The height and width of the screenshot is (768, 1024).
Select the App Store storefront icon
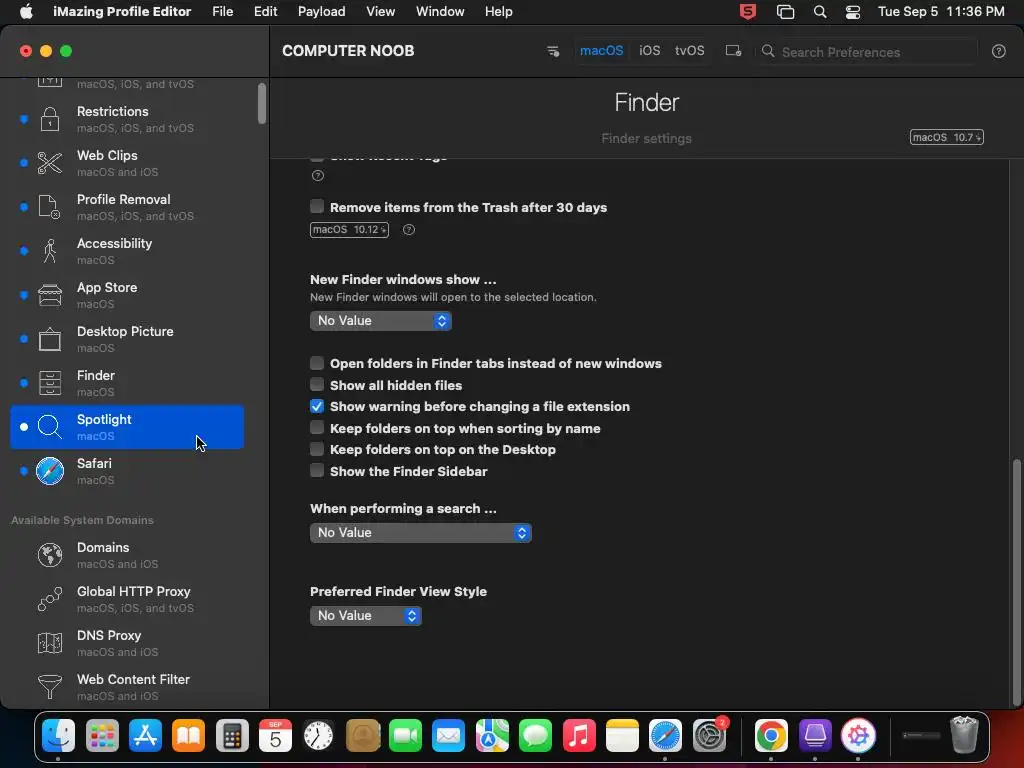(x=50, y=295)
